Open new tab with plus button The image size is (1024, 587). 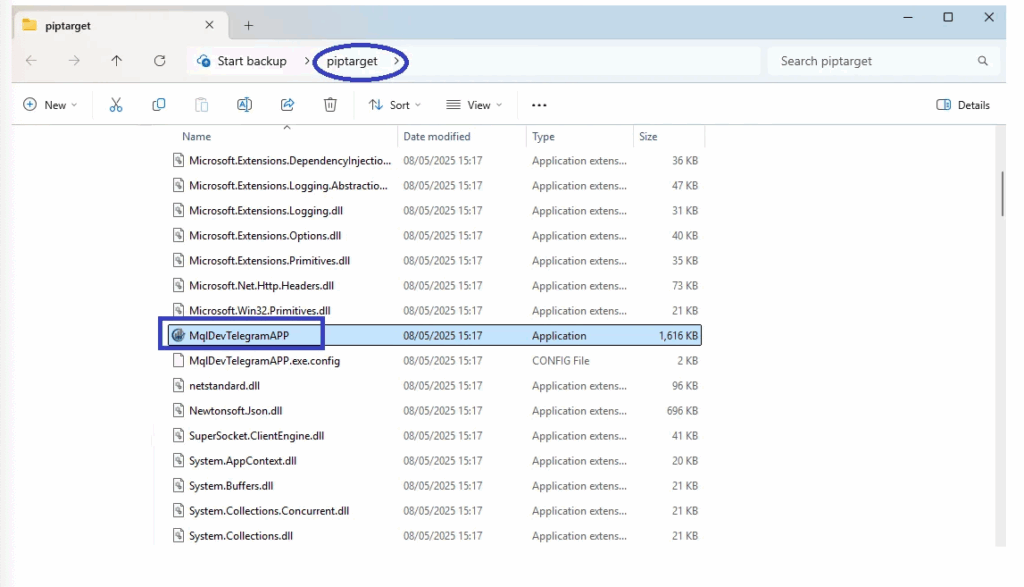249,25
